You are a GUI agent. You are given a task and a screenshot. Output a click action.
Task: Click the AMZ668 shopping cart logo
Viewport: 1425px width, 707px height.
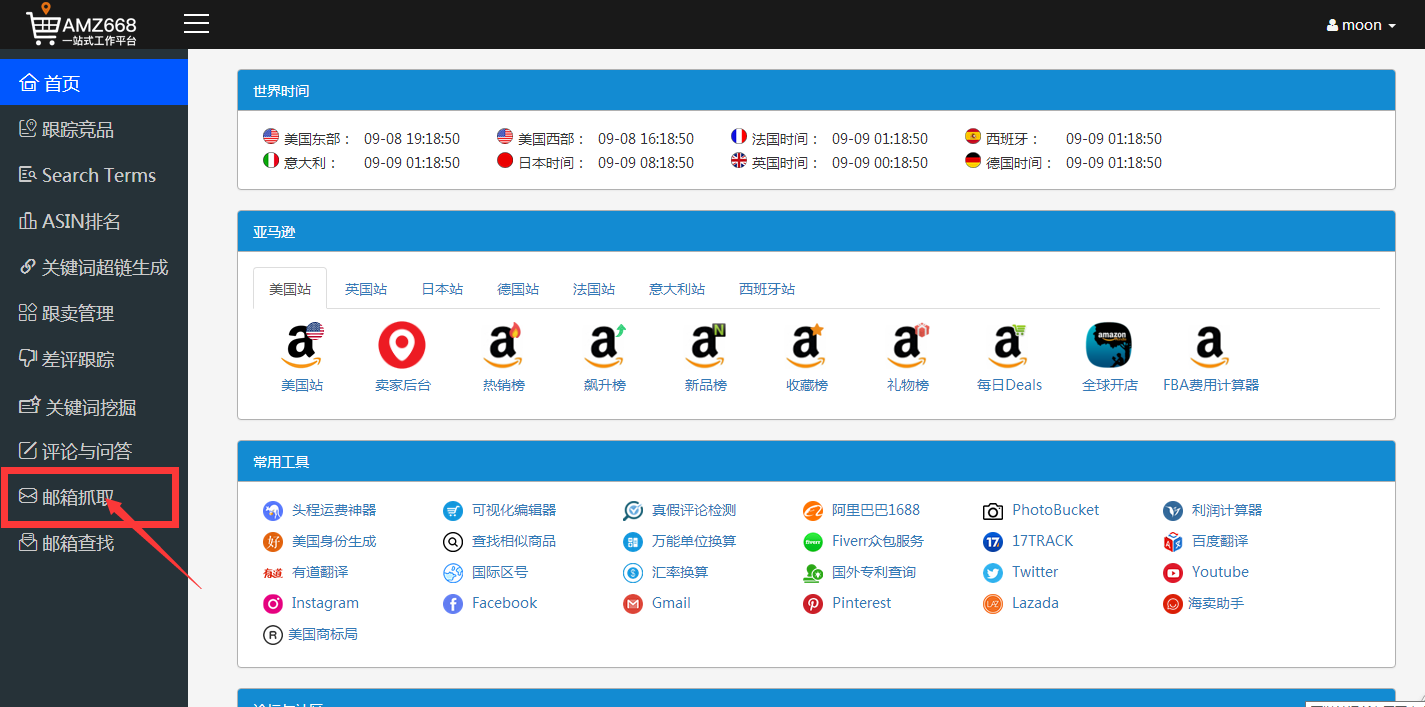pyautogui.click(x=81, y=25)
